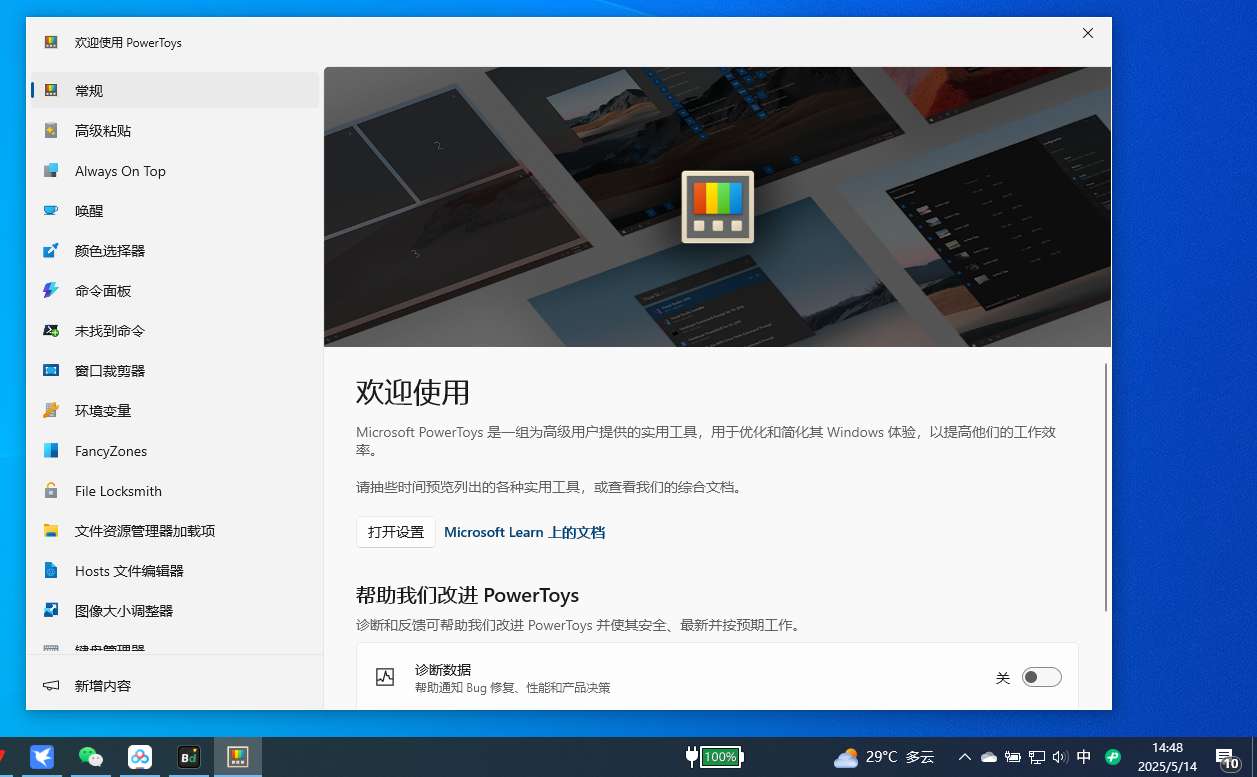
Task: Select 常规 (General) in the sidebar
Action: coord(175,90)
